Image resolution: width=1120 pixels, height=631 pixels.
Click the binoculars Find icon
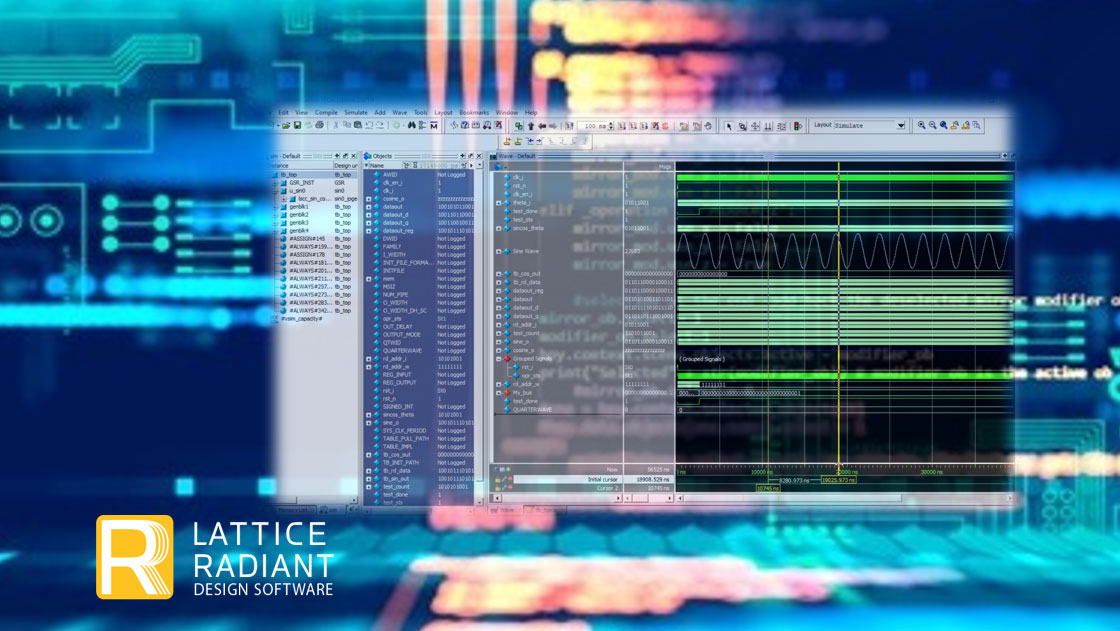pos(411,126)
